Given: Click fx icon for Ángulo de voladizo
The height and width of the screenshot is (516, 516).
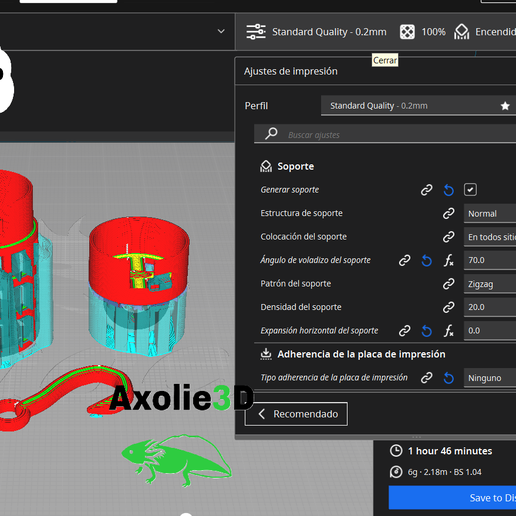Looking at the screenshot, I should pos(449,260).
